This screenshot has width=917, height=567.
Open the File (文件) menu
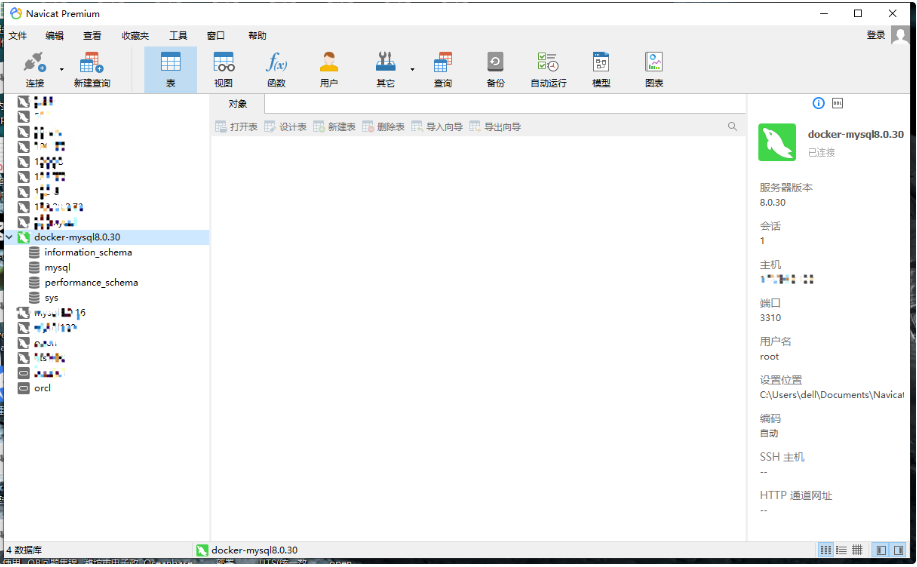(18, 36)
